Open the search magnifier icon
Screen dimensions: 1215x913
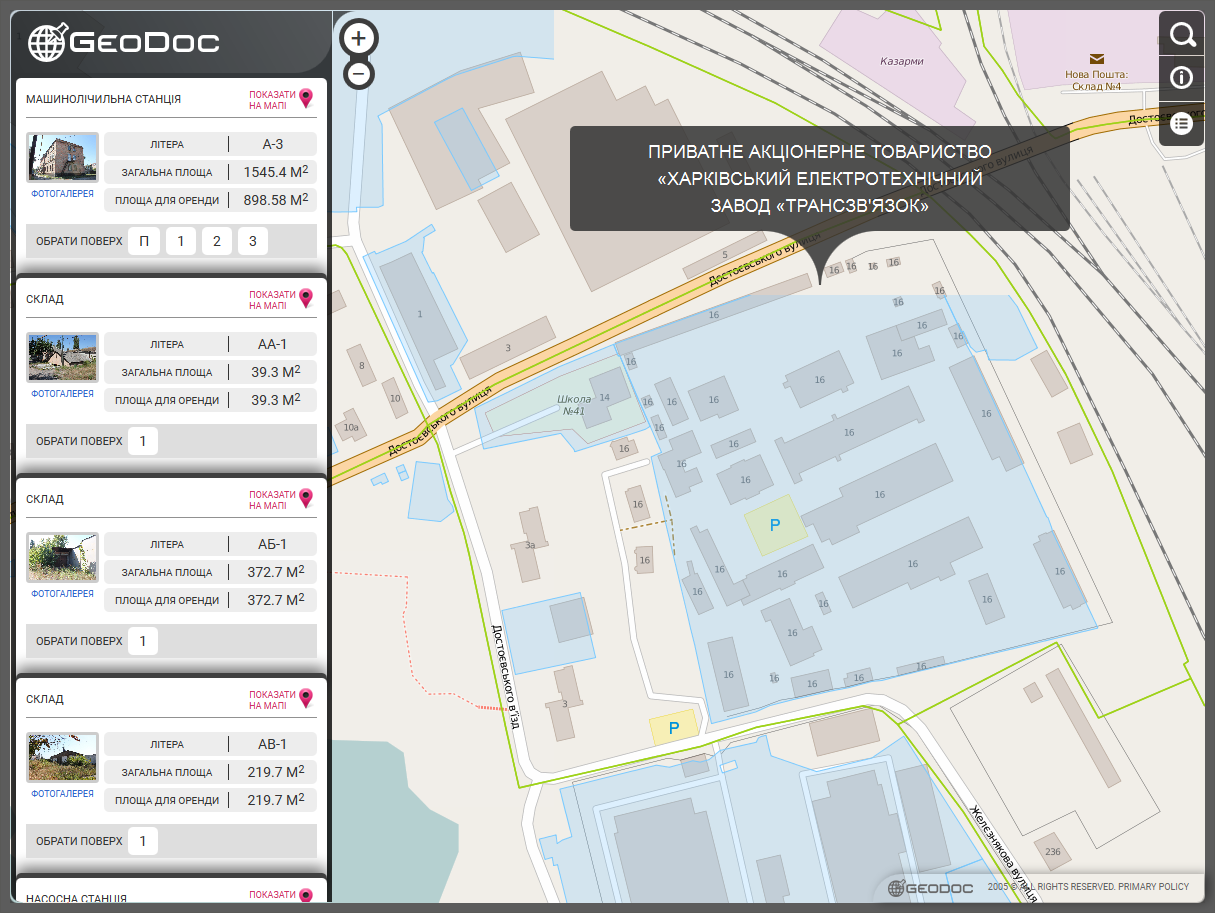1182,35
